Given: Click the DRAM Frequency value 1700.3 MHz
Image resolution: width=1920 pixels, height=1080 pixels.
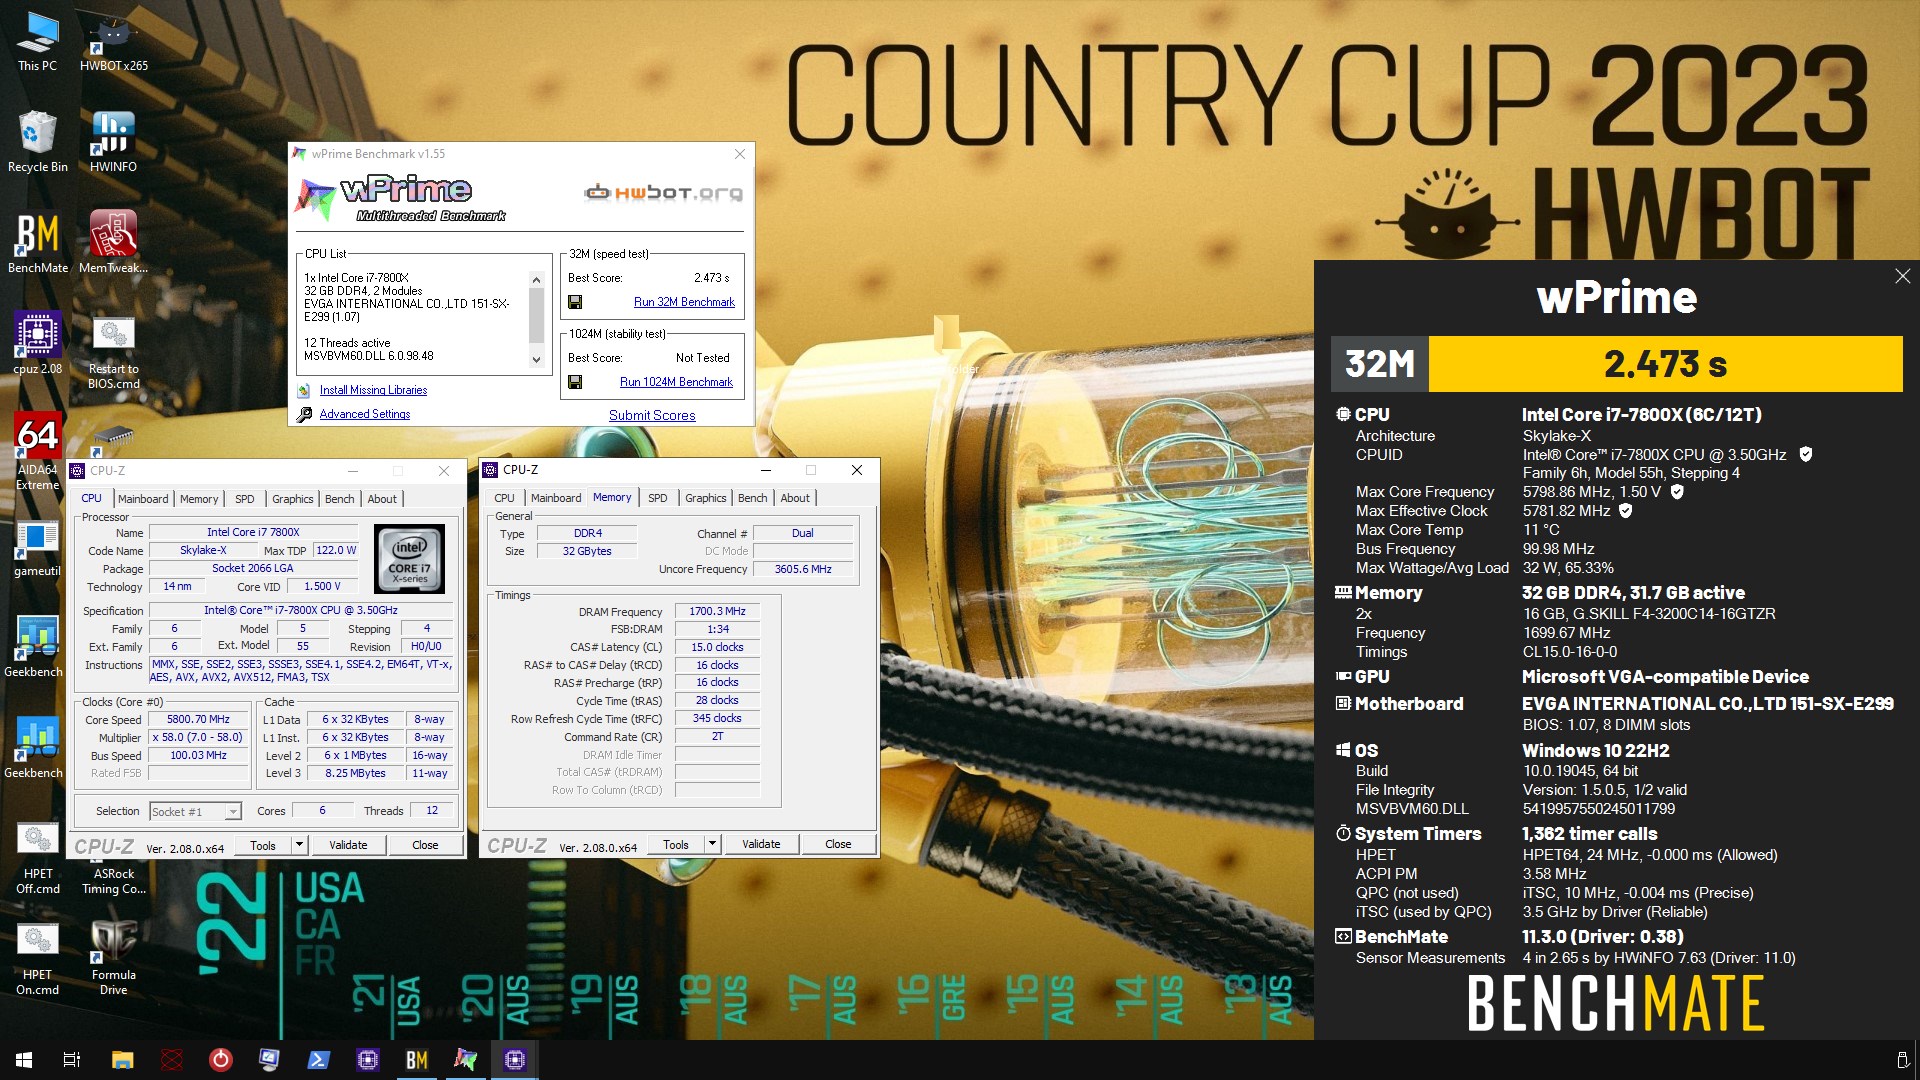Looking at the screenshot, I should point(717,611).
